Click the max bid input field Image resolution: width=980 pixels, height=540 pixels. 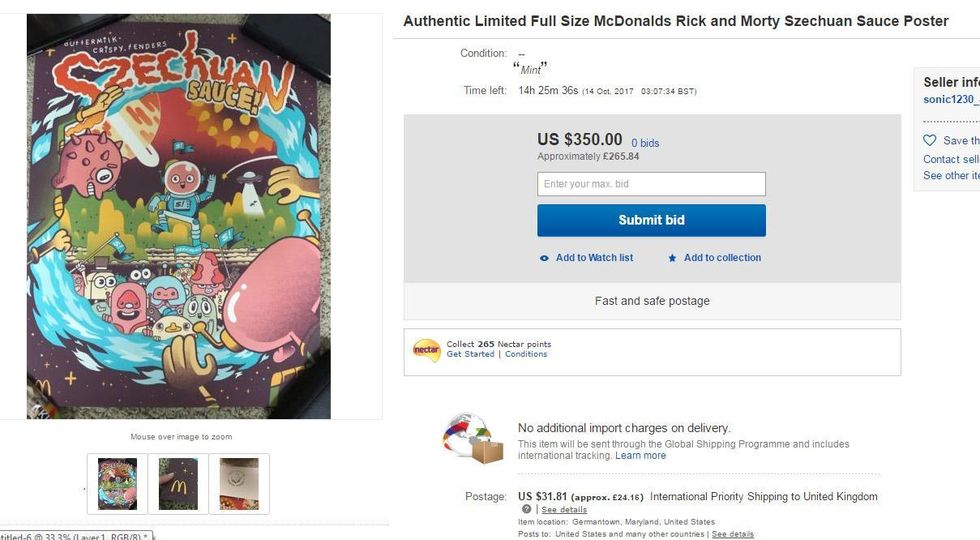(651, 184)
